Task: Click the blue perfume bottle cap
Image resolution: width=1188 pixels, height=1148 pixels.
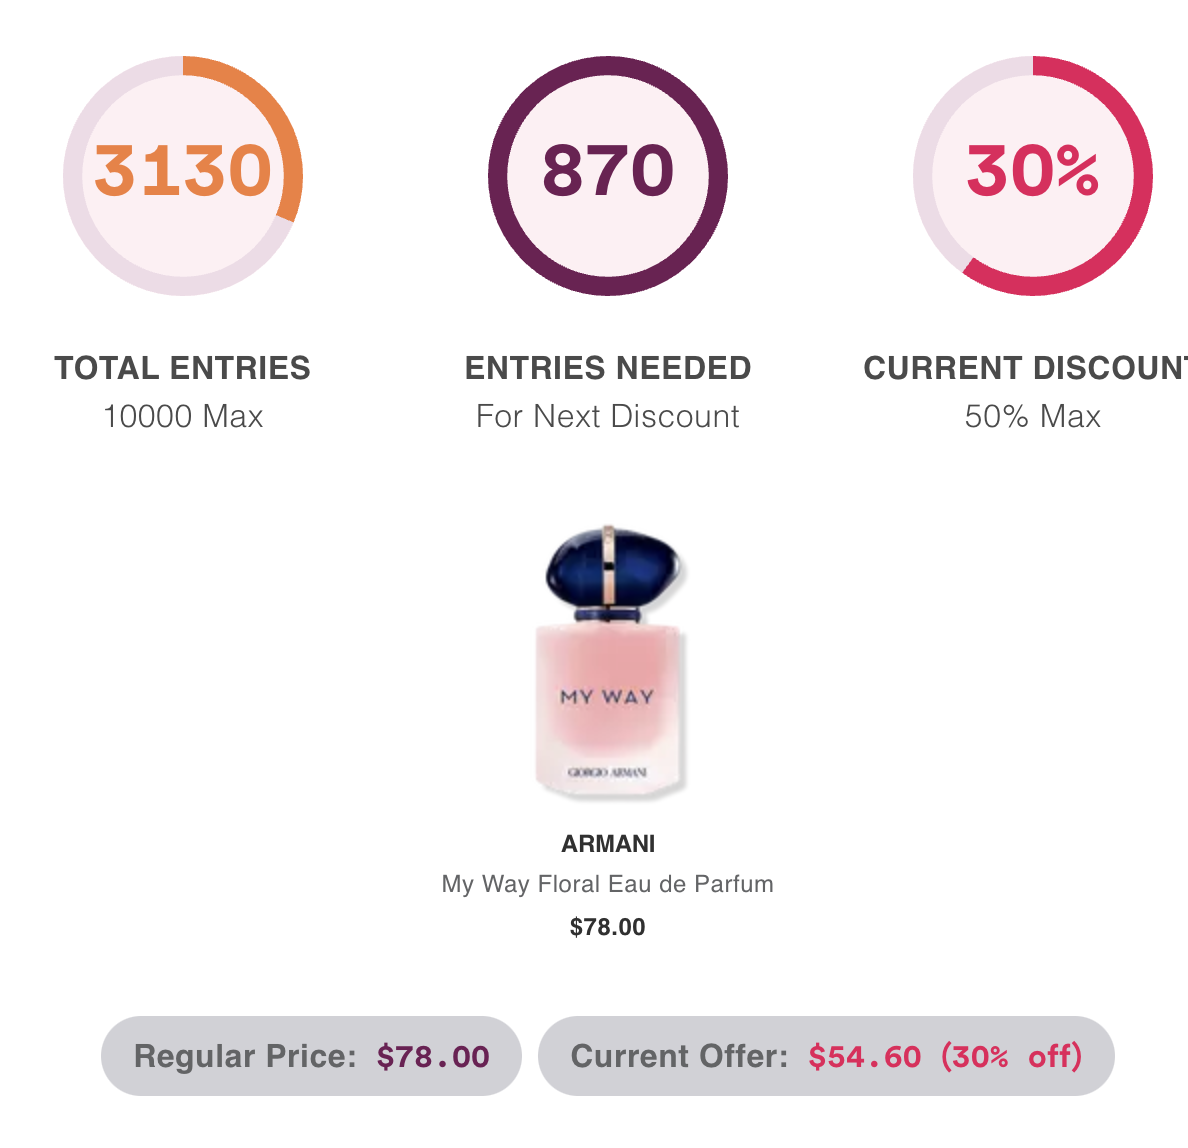Action: (x=612, y=570)
